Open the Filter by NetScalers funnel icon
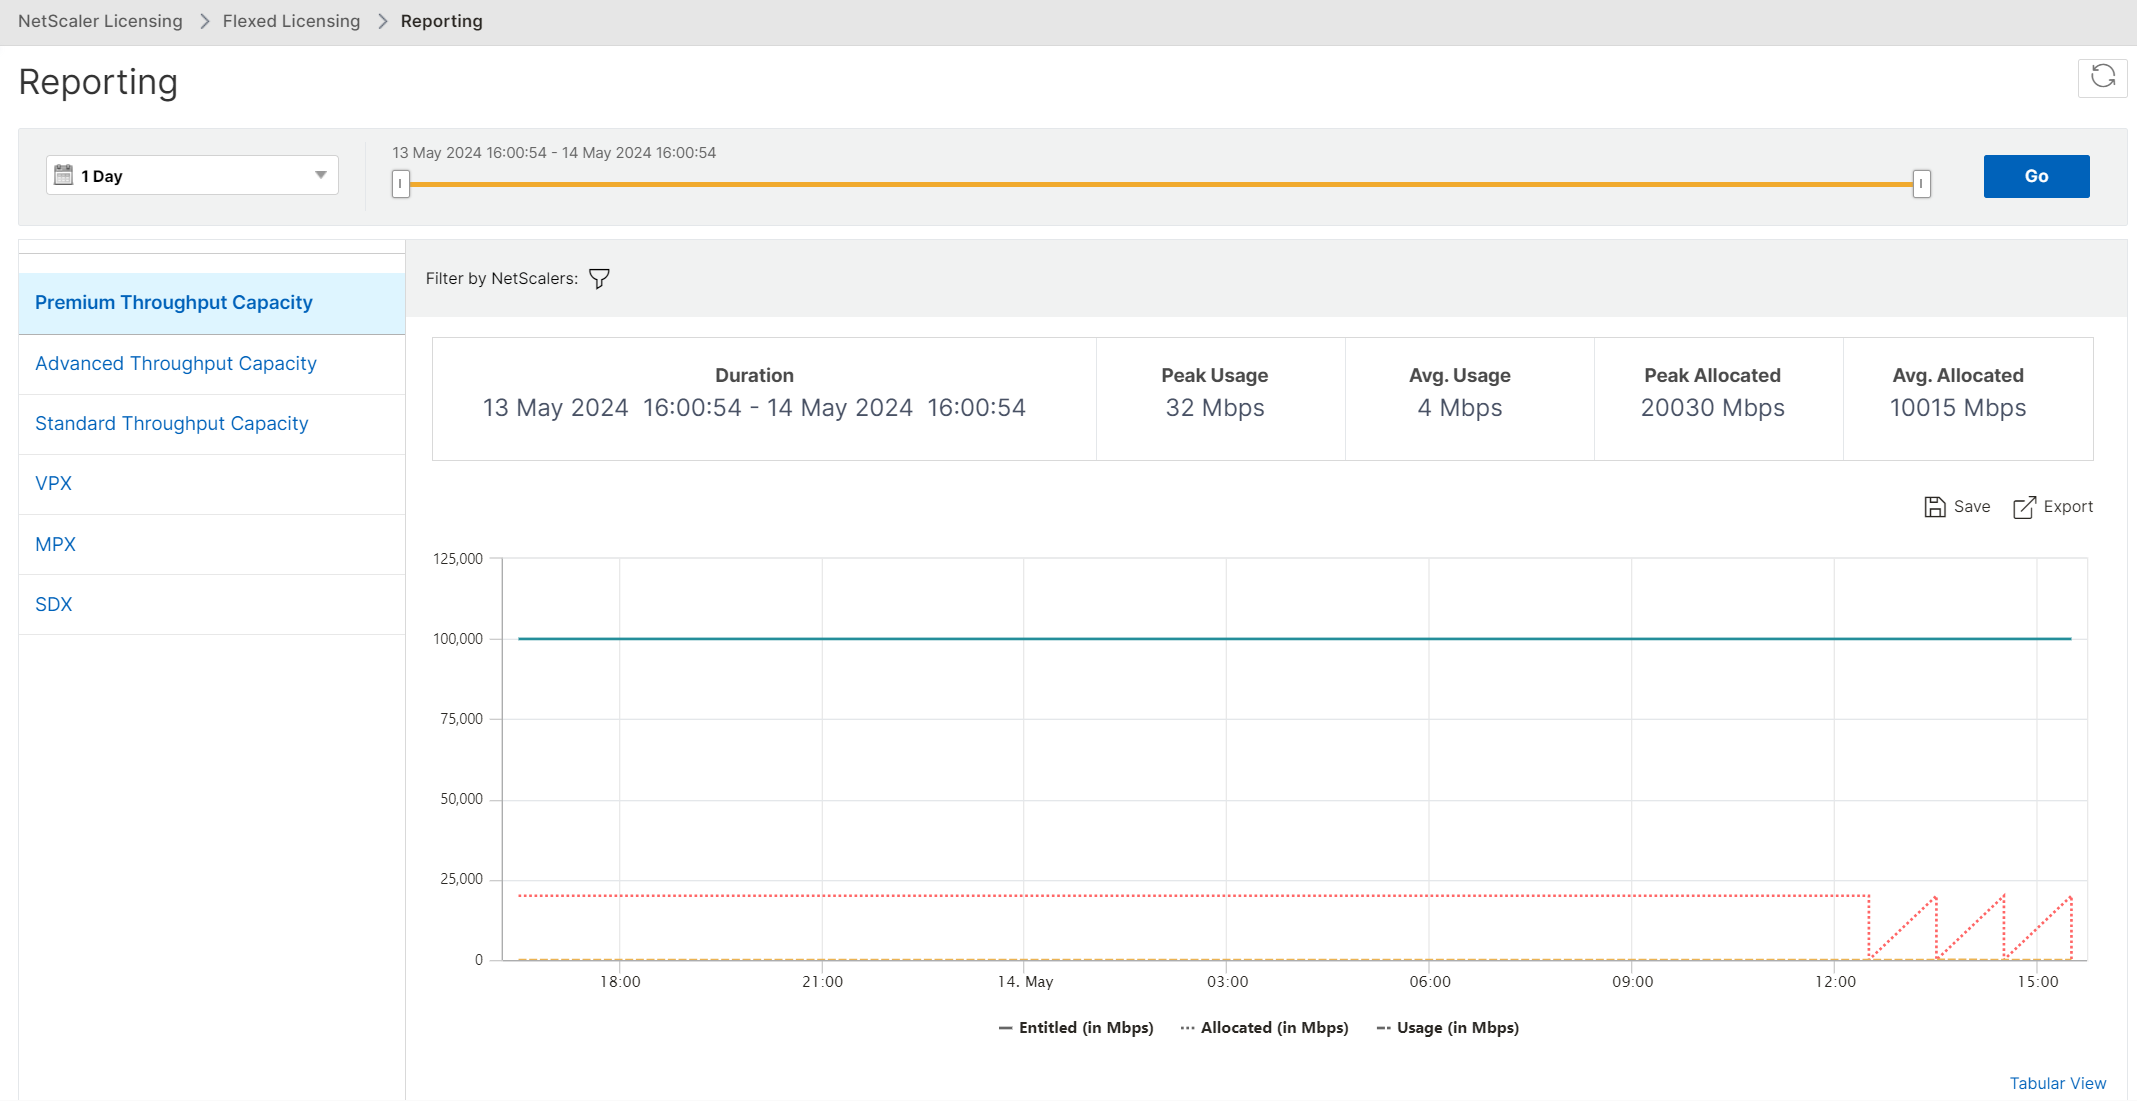This screenshot has height=1101, width=2137. [599, 279]
